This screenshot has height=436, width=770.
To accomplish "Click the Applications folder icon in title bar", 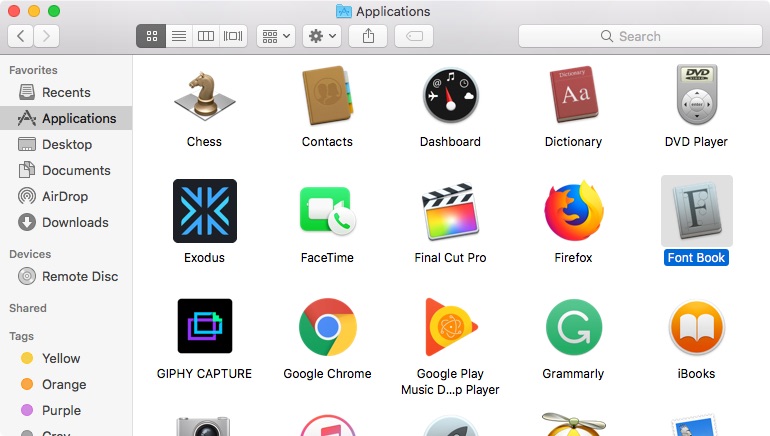I will (344, 11).
